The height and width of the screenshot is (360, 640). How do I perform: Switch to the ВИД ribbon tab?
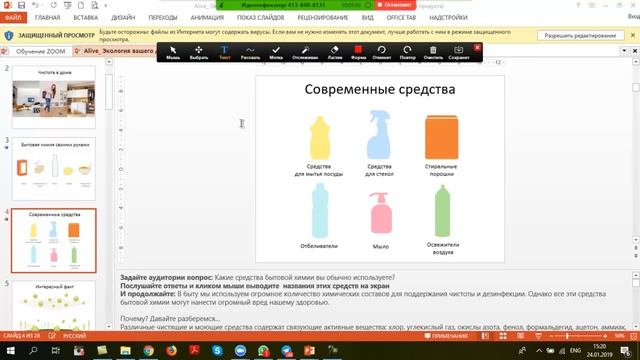[x=367, y=18]
